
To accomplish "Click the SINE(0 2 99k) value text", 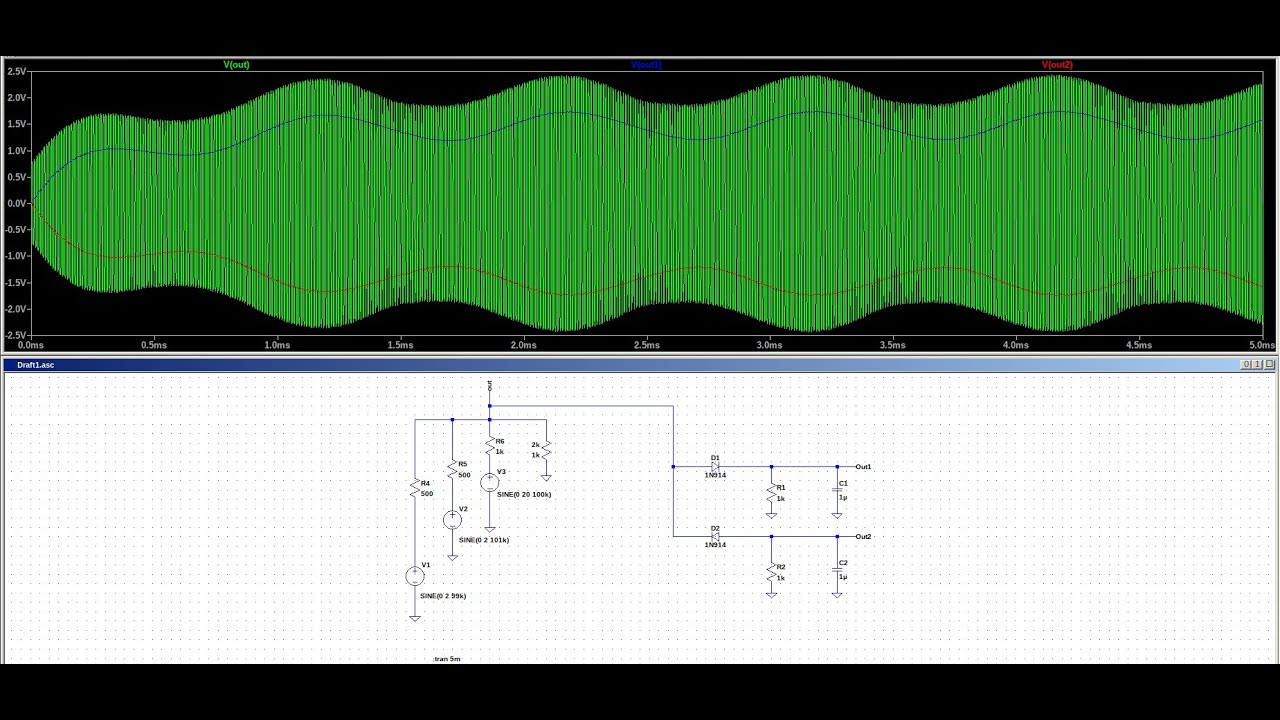I will click(443, 596).
